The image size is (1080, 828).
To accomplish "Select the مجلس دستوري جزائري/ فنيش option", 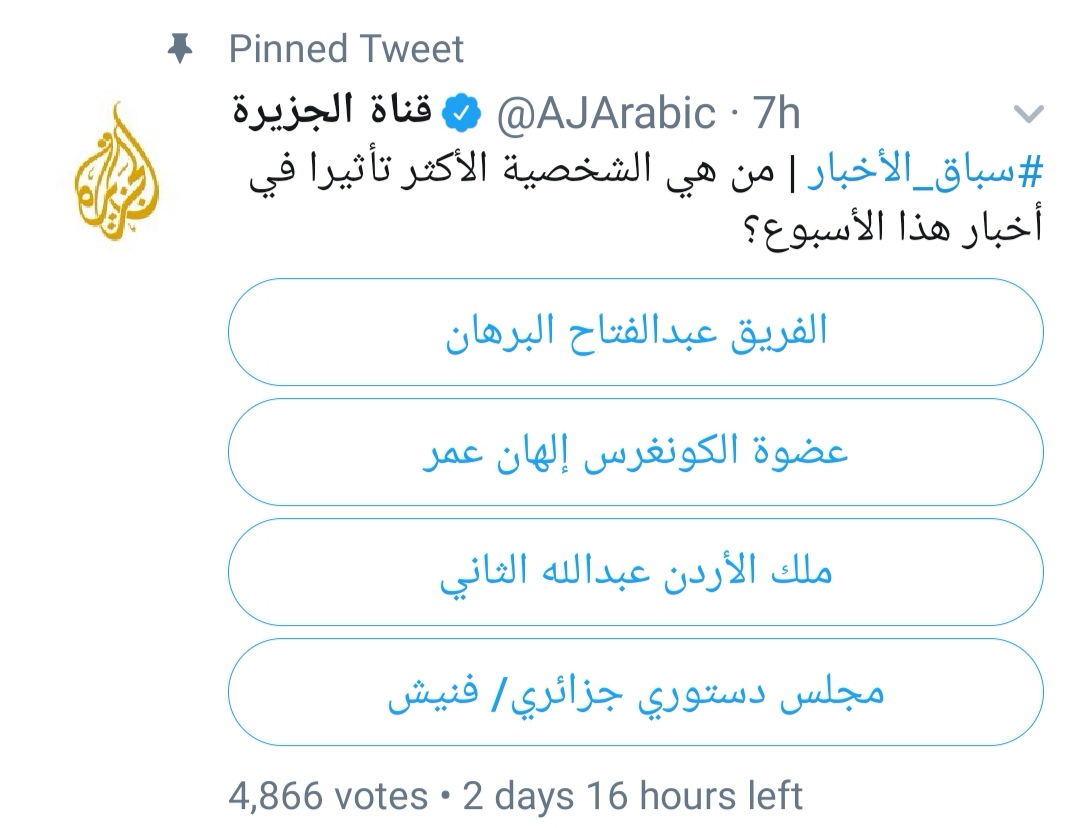I will 634,691.
